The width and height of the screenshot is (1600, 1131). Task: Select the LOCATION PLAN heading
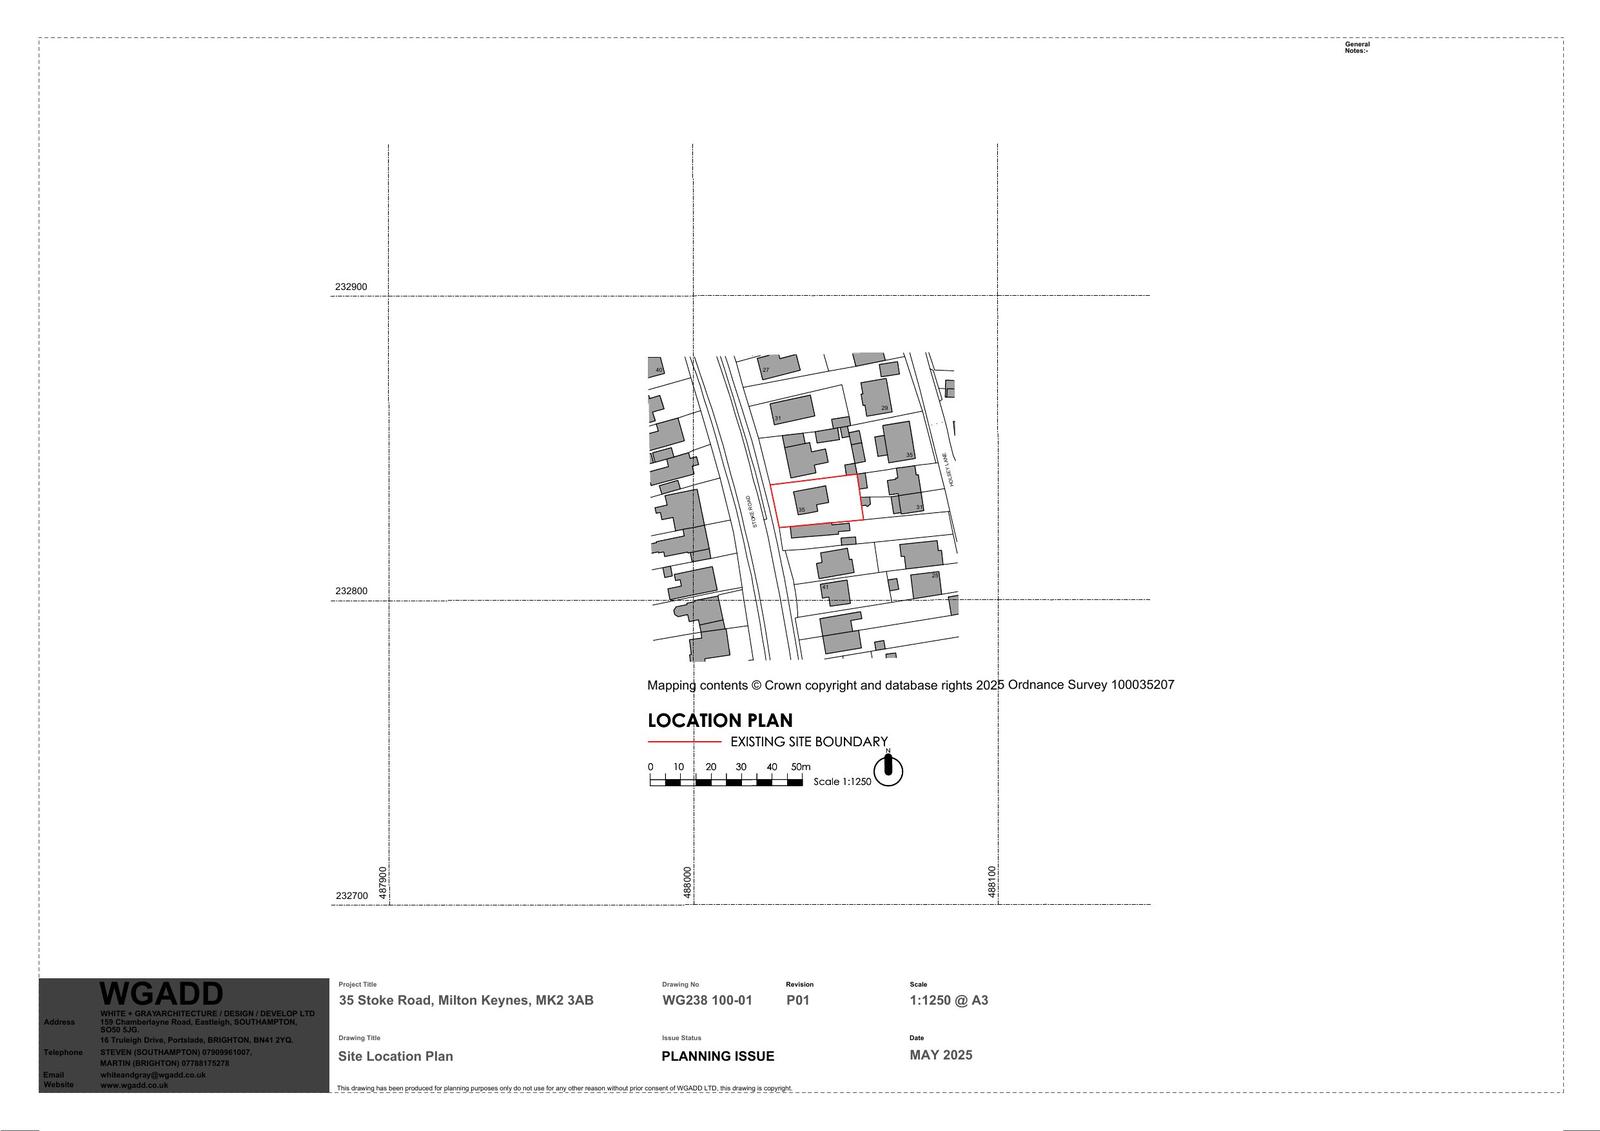pyautogui.click(x=720, y=720)
